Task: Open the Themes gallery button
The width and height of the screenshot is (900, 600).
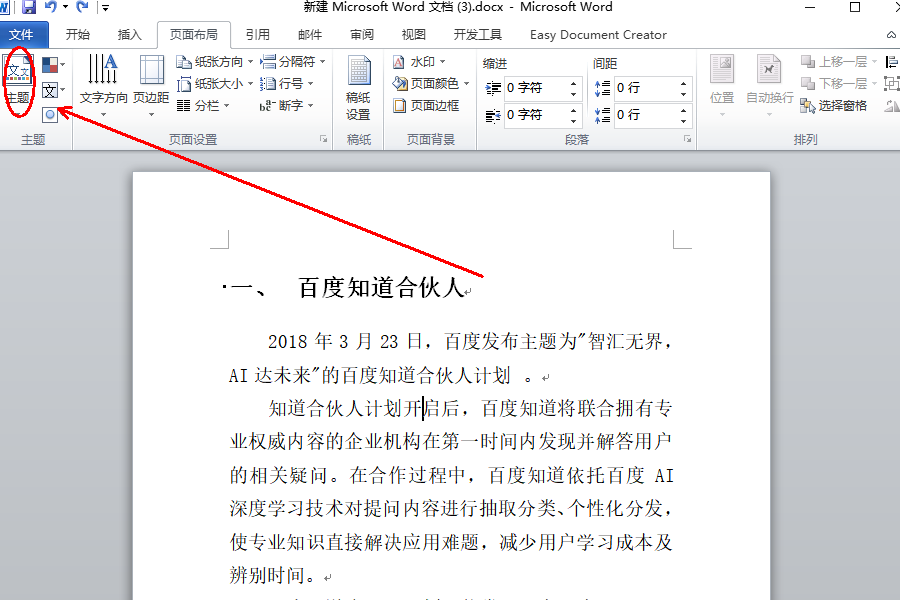Action: pos(18,81)
